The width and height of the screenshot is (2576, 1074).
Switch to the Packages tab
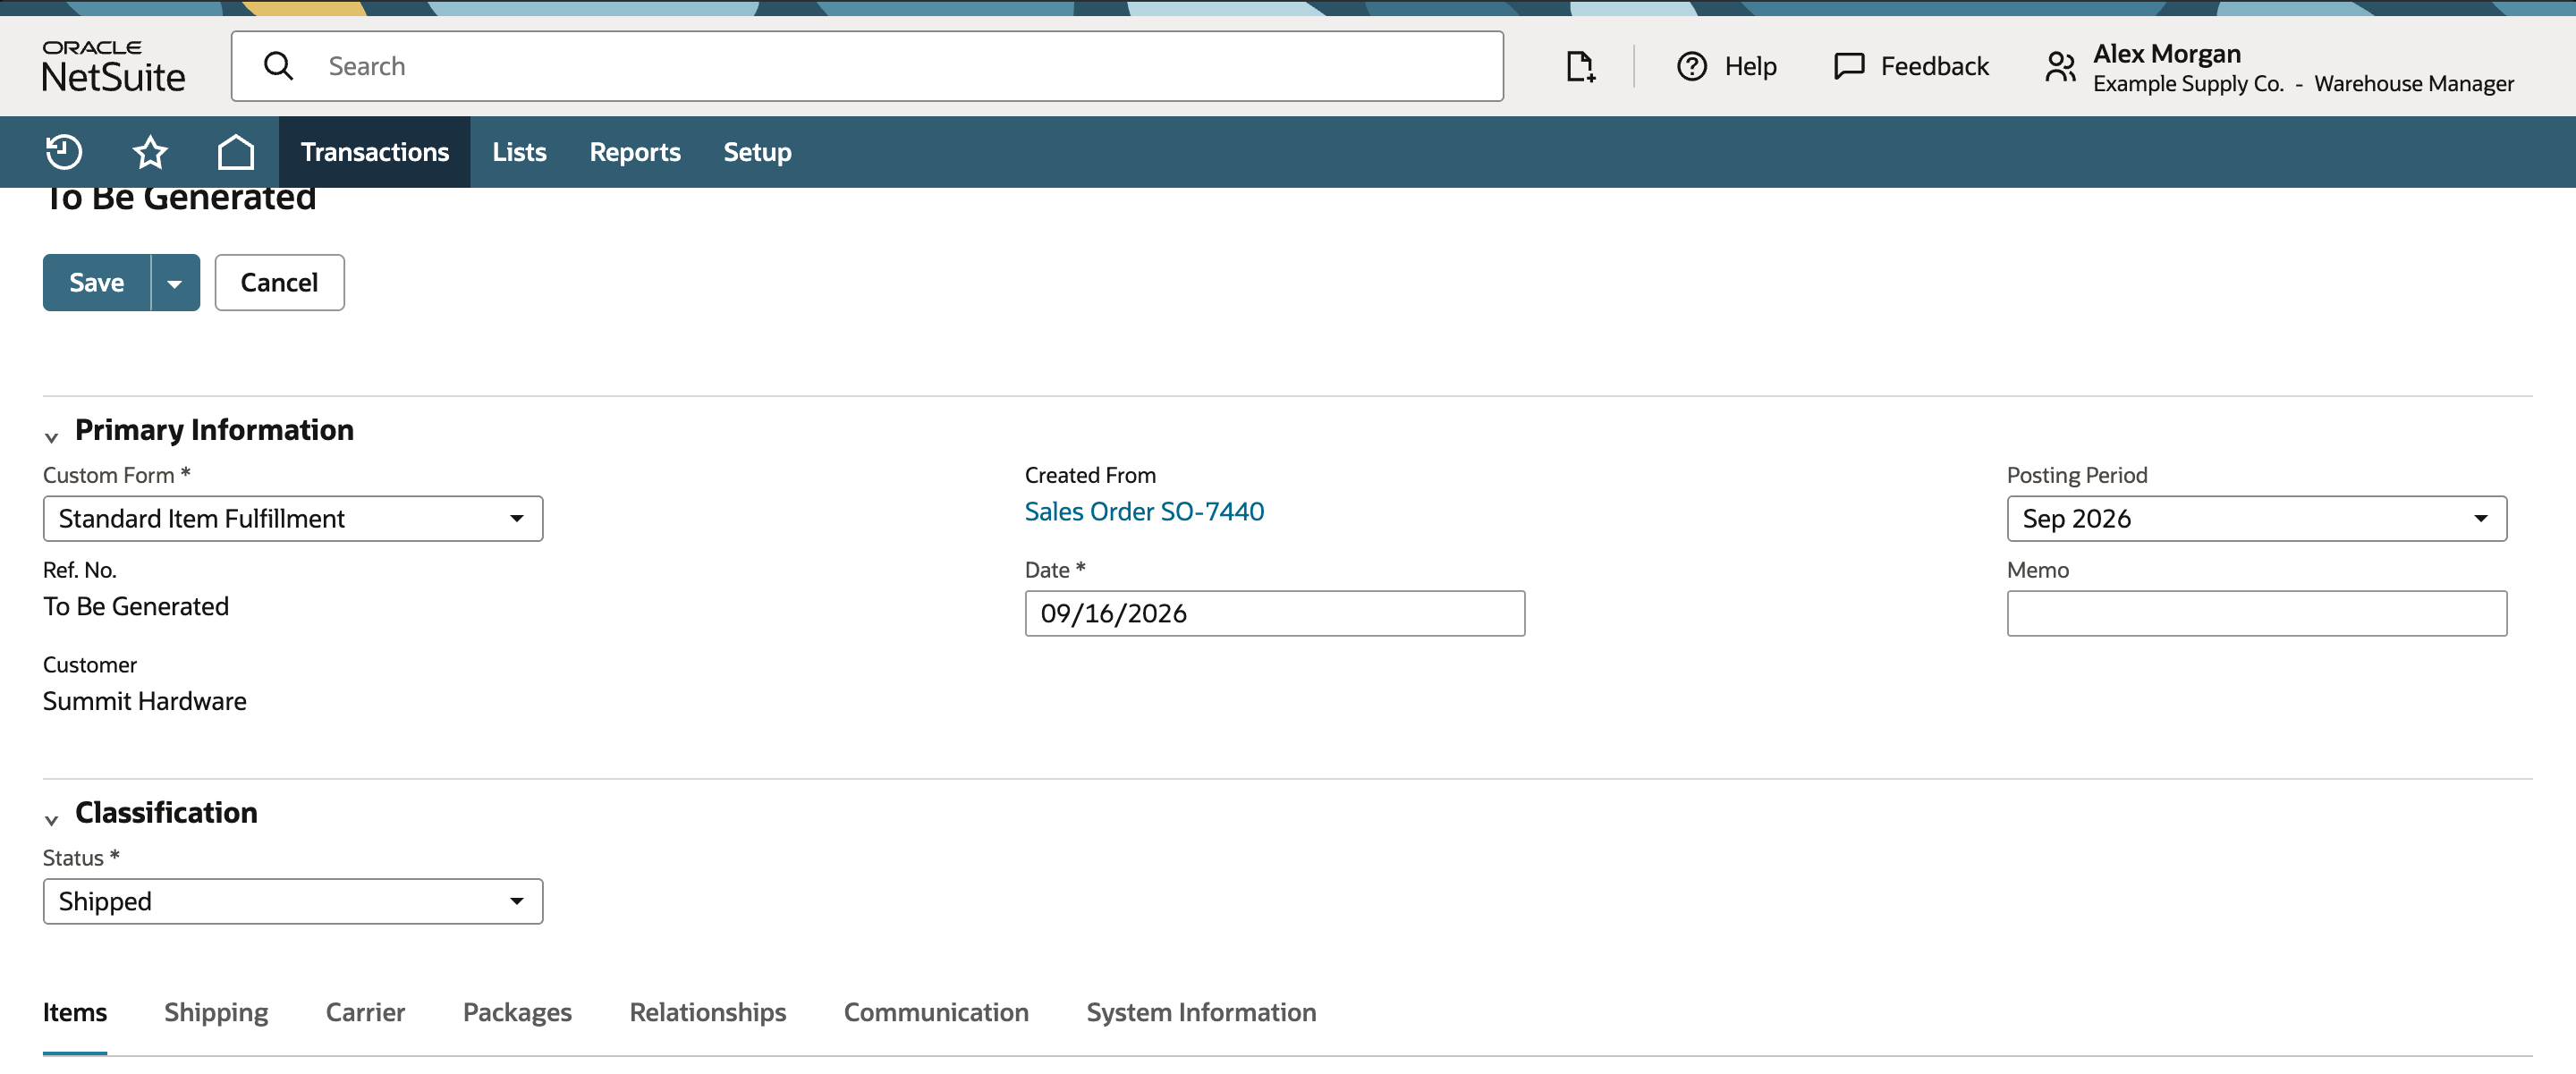tap(517, 1012)
